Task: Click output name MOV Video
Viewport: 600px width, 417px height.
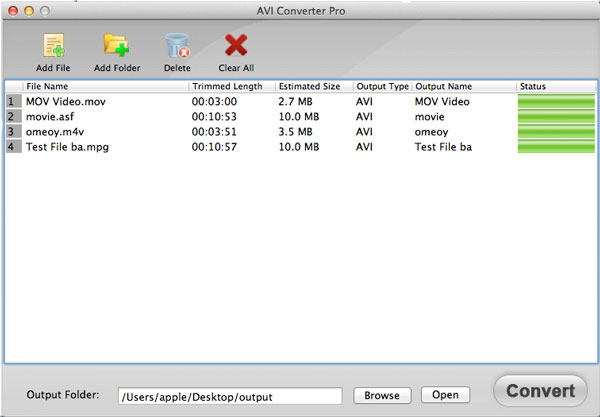Action: click(442, 101)
